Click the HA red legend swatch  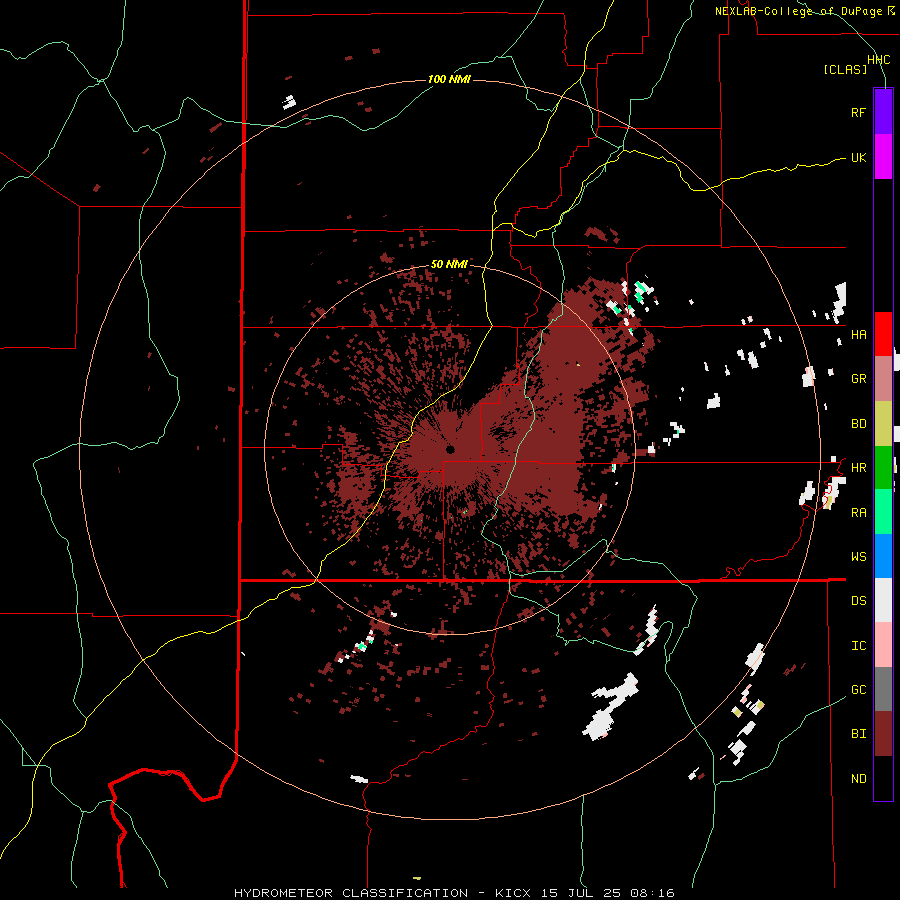pos(883,334)
